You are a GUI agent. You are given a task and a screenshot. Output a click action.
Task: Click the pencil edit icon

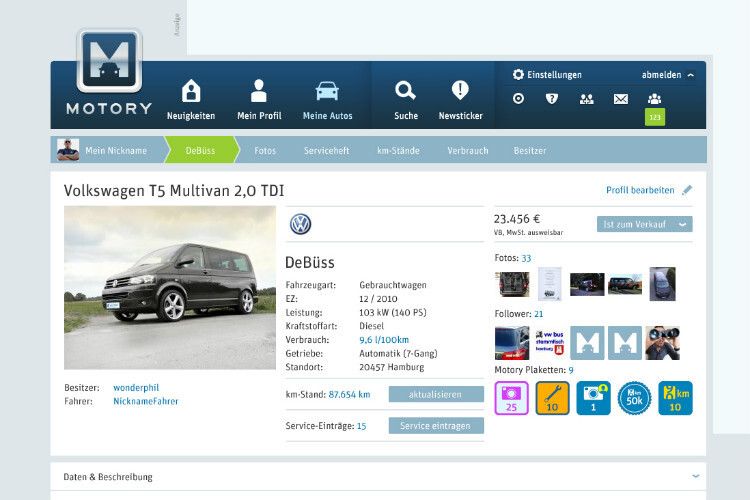[687, 190]
